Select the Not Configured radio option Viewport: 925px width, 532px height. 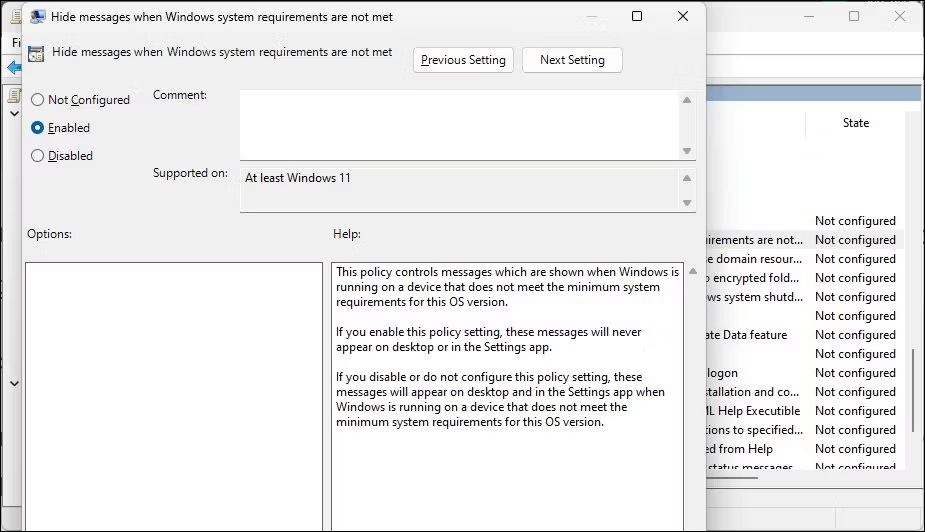pyautogui.click(x=38, y=100)
